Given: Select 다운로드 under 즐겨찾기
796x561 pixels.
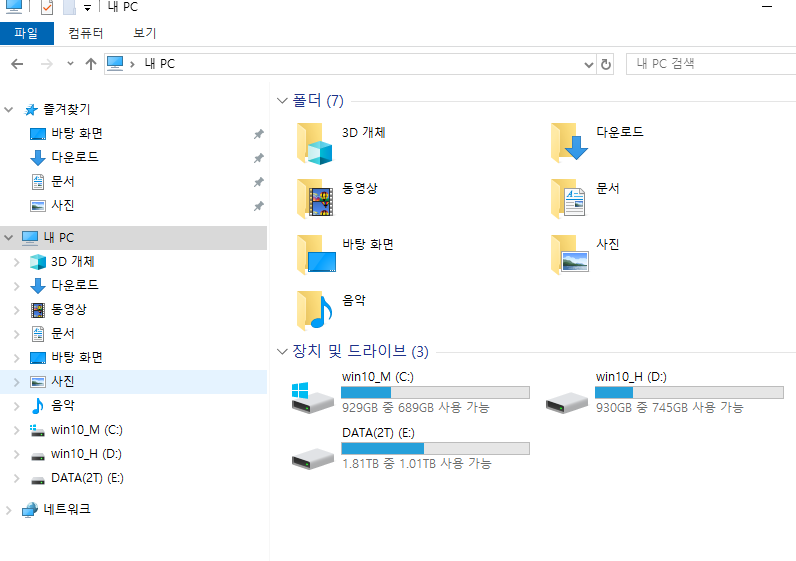Looking at the screenshot, I should point(75,157).
